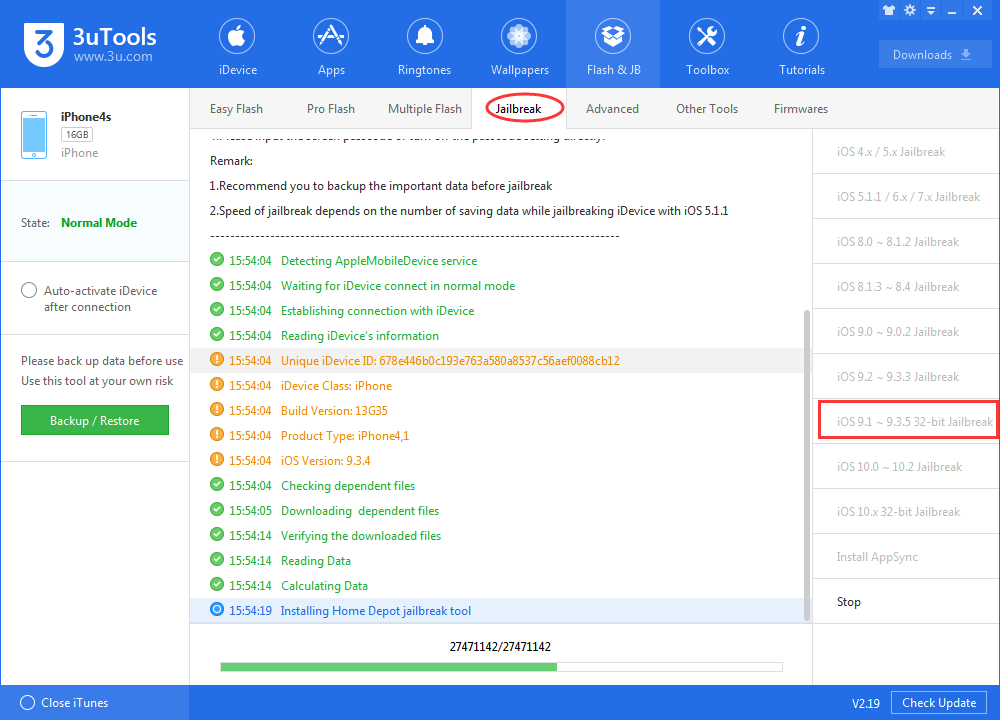Screen dimensions: 1000x720
Task: Go to the Ringtones bell icon
Action: (x=425, y=36)
